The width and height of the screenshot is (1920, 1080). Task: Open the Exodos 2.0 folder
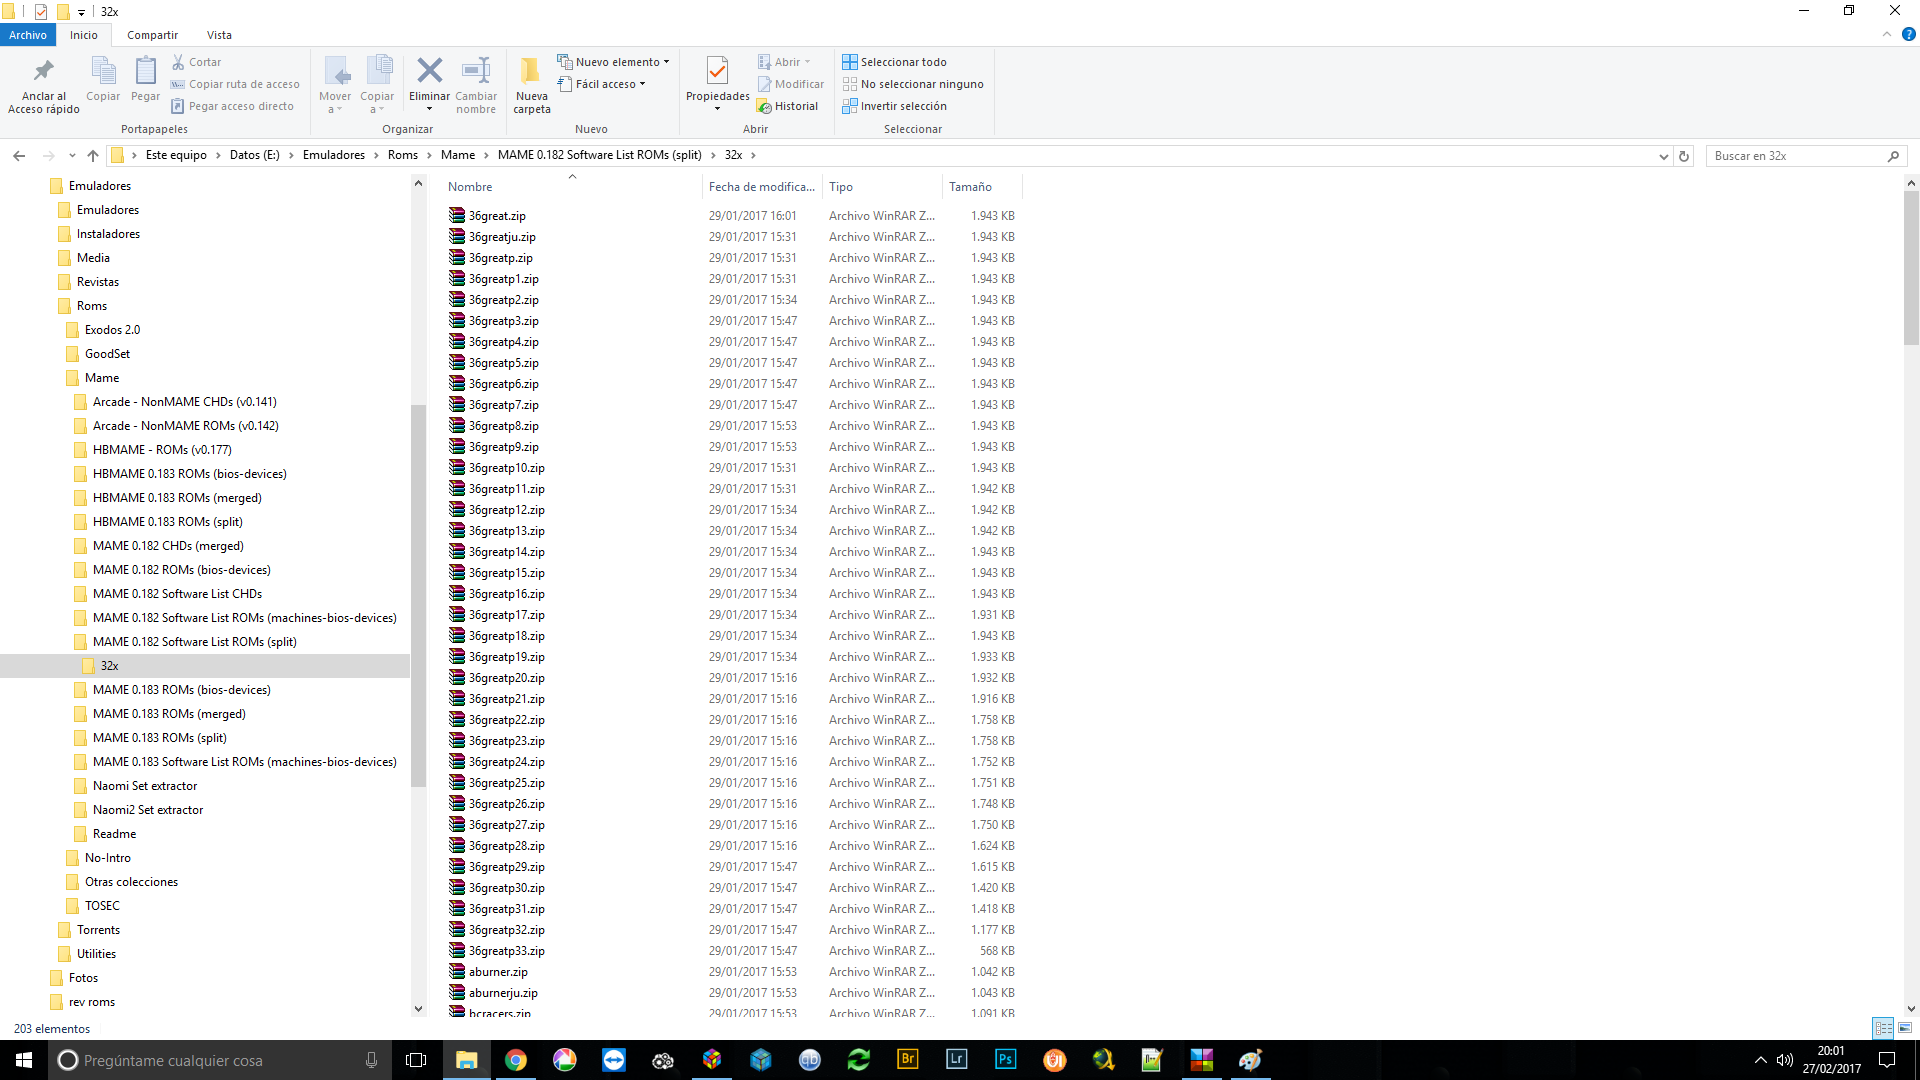[x=112, y=330]
